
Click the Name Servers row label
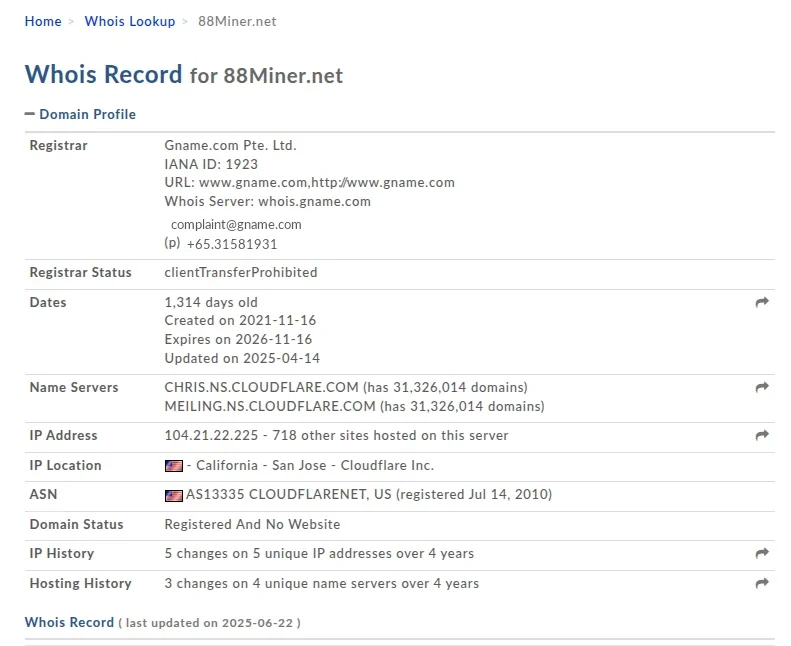pyautogui.click(x=74, y=387)
